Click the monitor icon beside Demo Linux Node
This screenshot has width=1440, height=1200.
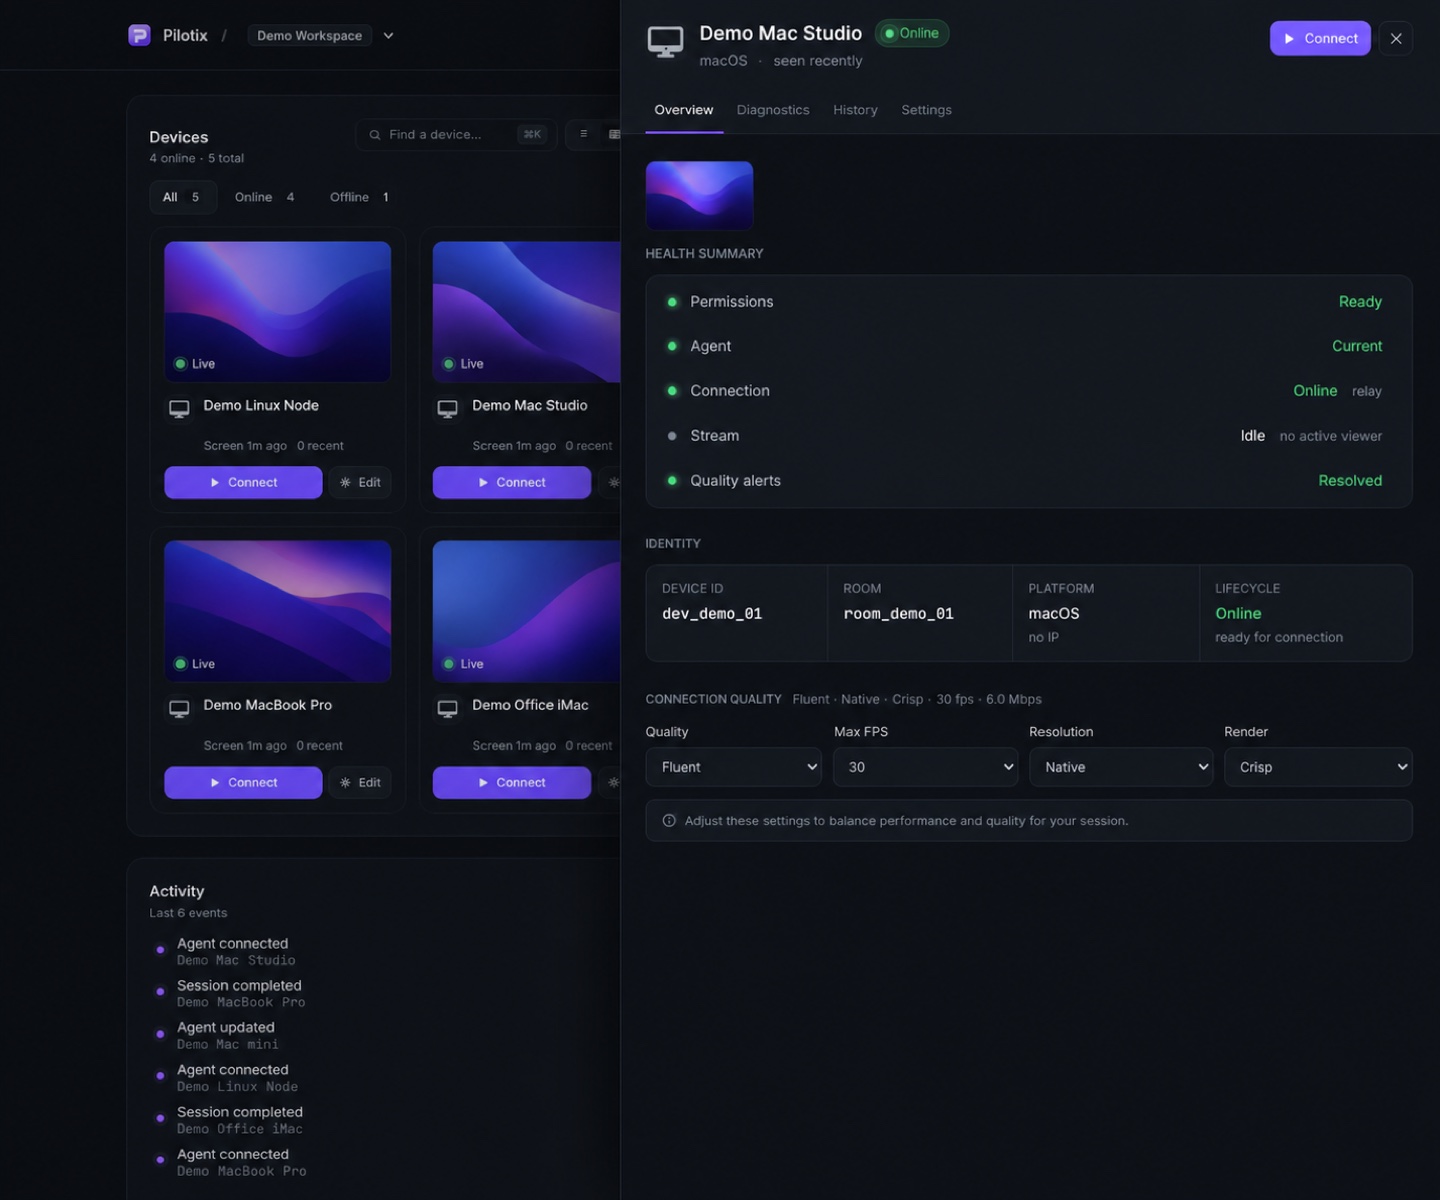179,408
